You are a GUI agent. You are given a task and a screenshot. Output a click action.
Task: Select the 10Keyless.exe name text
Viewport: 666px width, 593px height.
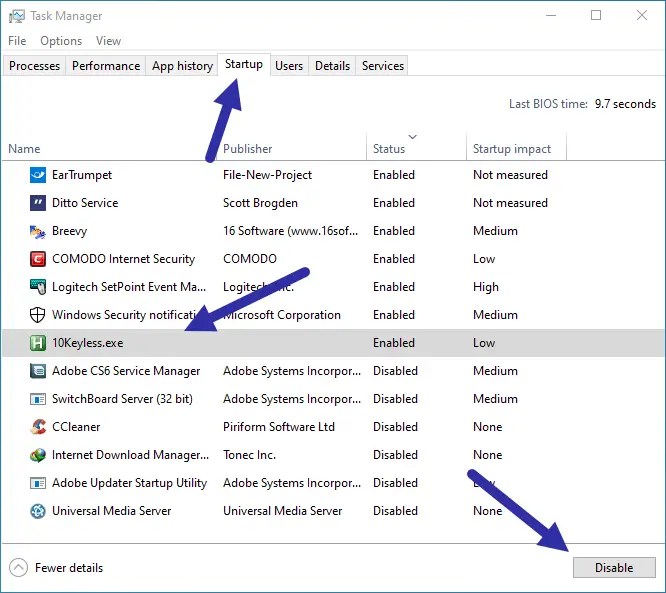87,343
